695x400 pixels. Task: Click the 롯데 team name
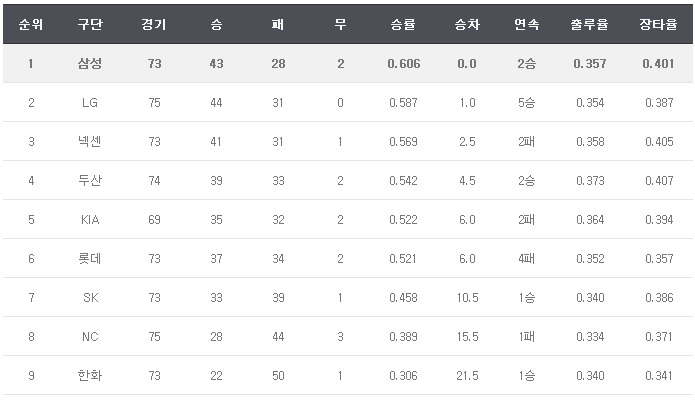(x=90, y=258)
